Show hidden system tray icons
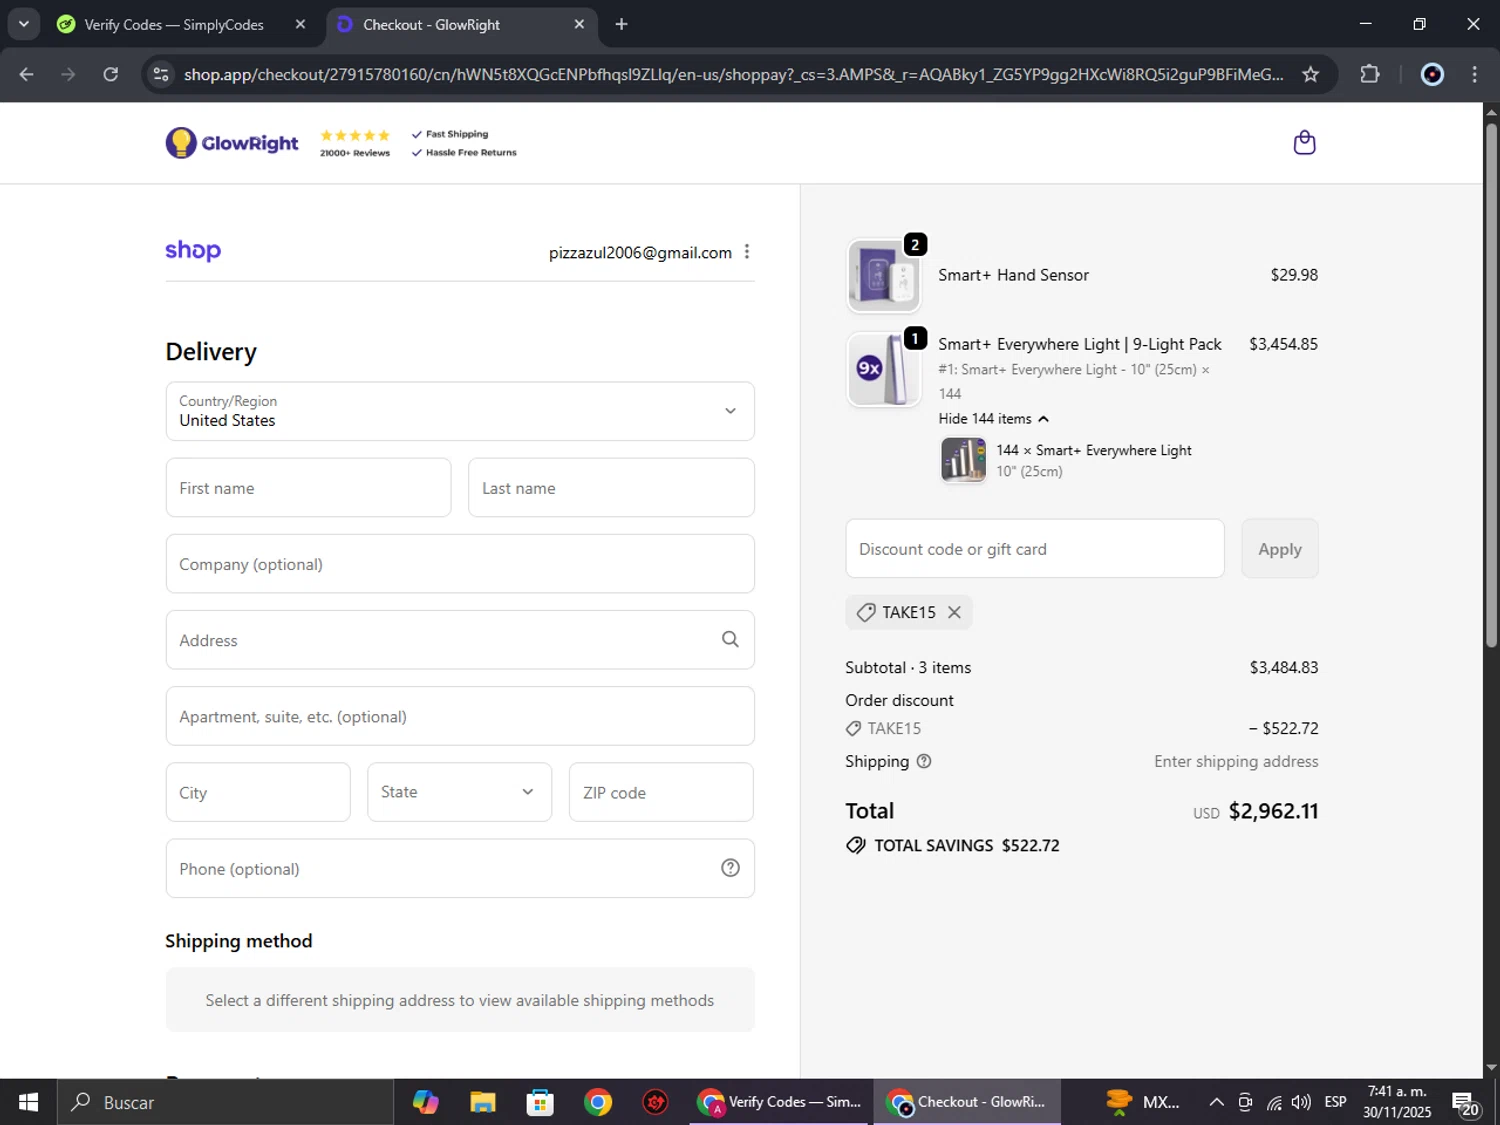The image size is (1500, 1125). click(x=1216, y=1102)
